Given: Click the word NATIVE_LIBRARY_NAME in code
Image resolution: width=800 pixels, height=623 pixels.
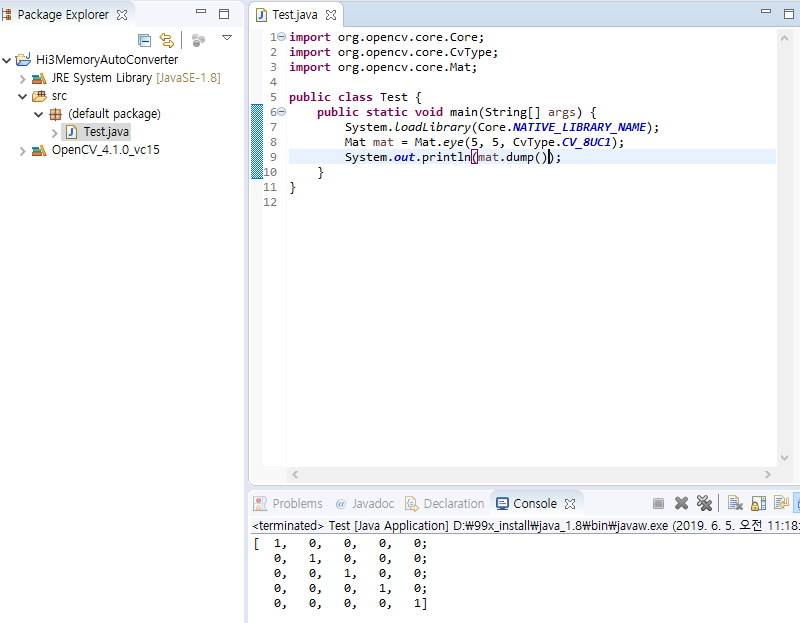Looking at the screenshot, I should [x=579, y=127].
